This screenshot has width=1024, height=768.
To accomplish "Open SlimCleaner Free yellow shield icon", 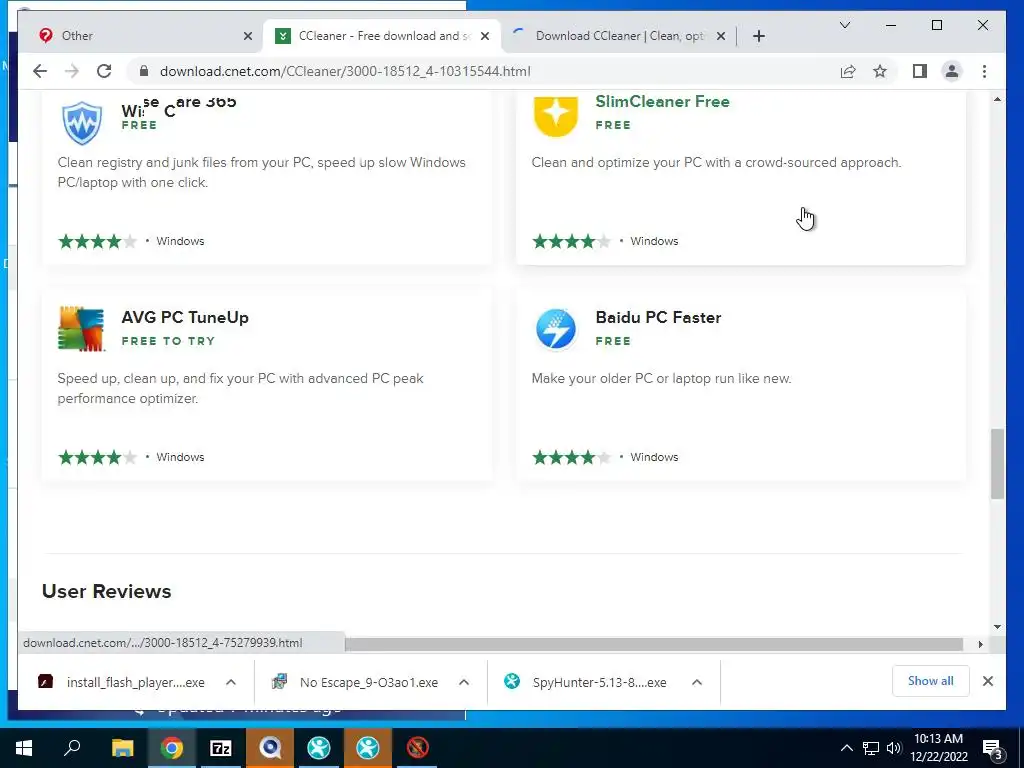I will pyautogui.click(x=556, y=116).
